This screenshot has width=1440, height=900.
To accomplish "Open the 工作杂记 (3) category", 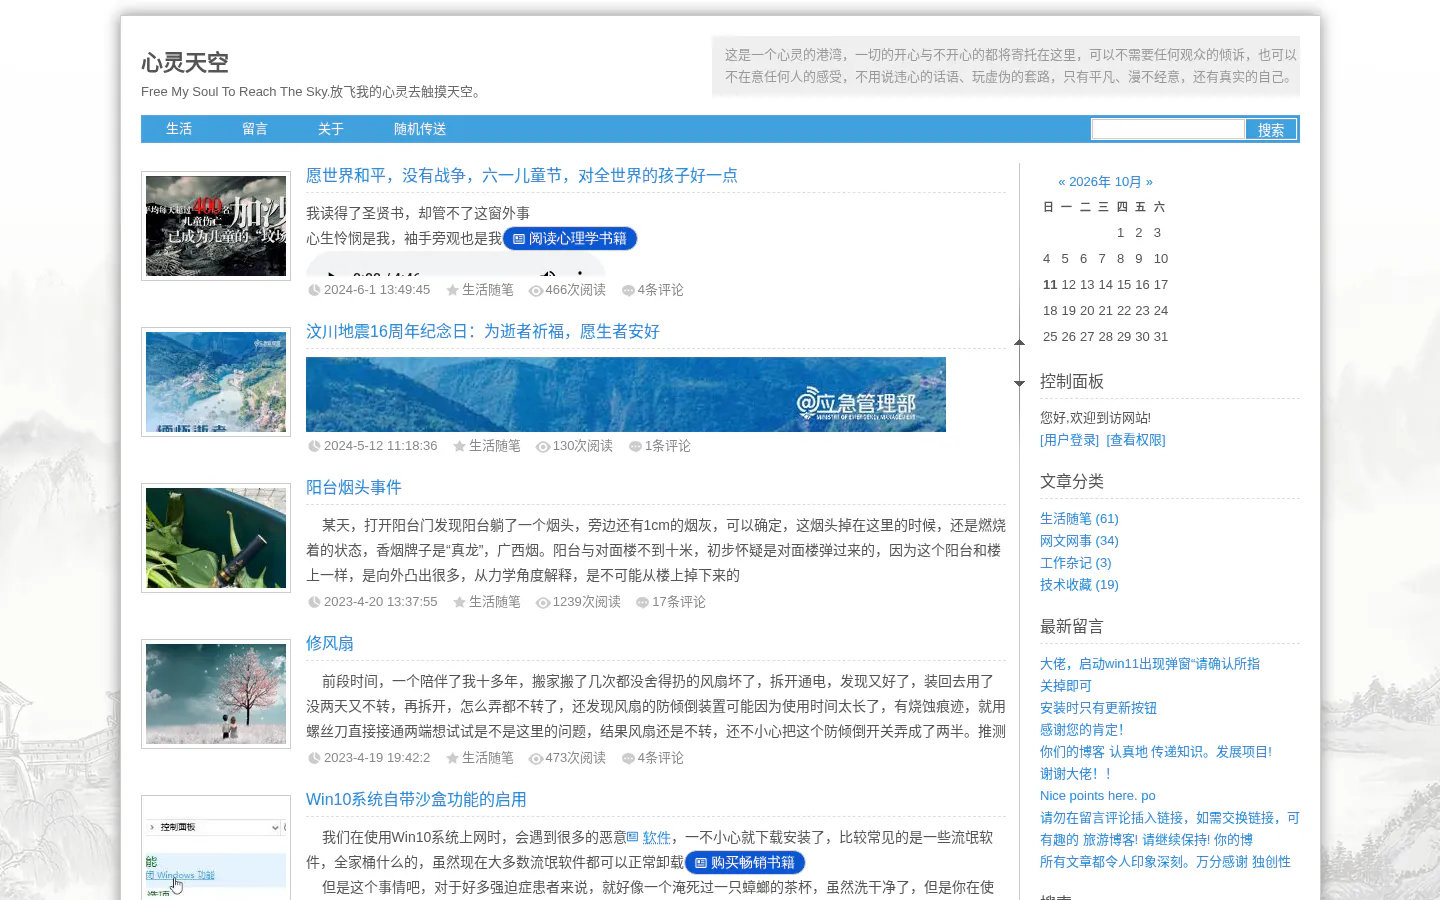I will click(1075, 563).
